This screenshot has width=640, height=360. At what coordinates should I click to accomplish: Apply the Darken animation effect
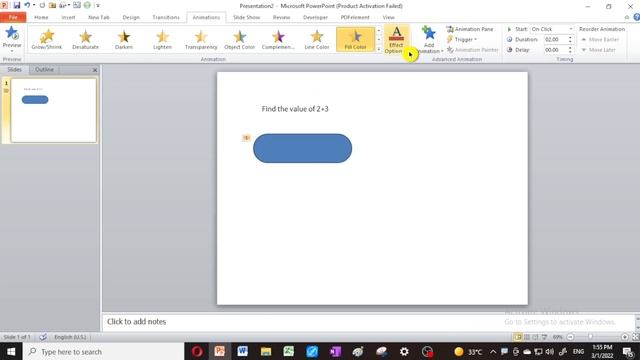pyautogui.click(x=124, y=39)
